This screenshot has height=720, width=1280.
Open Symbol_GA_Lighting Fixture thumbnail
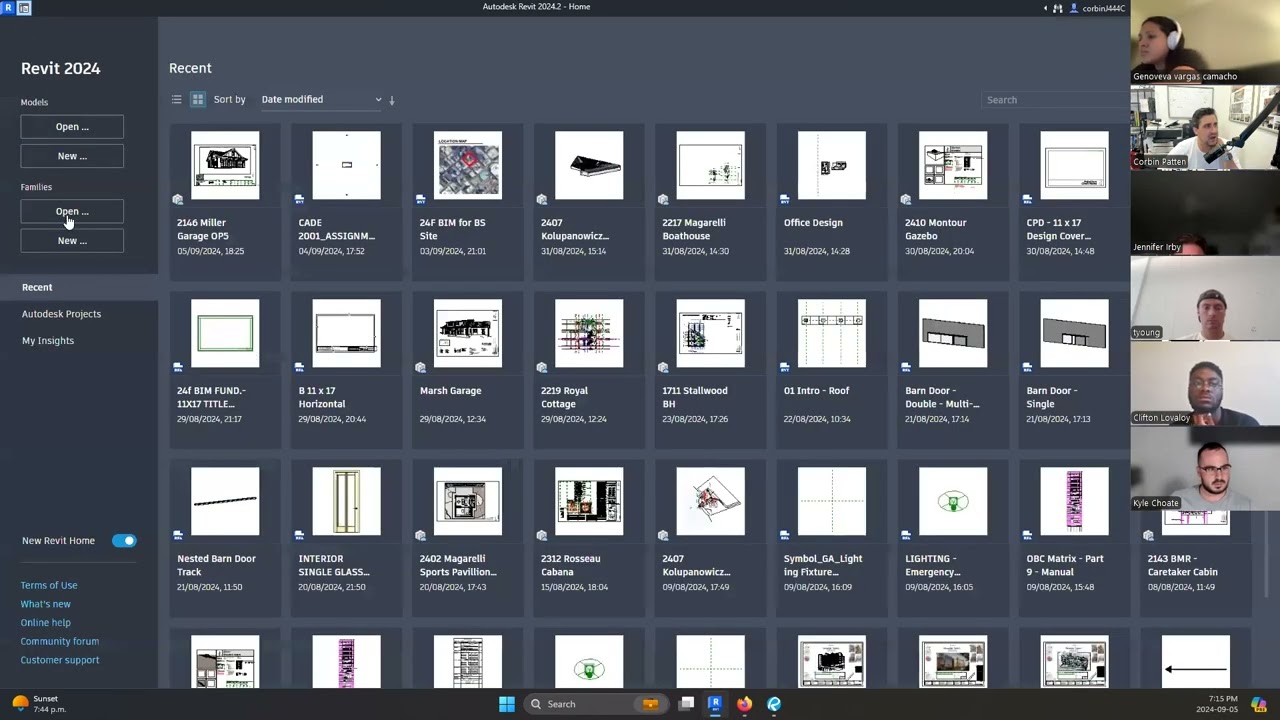point(832,501)
